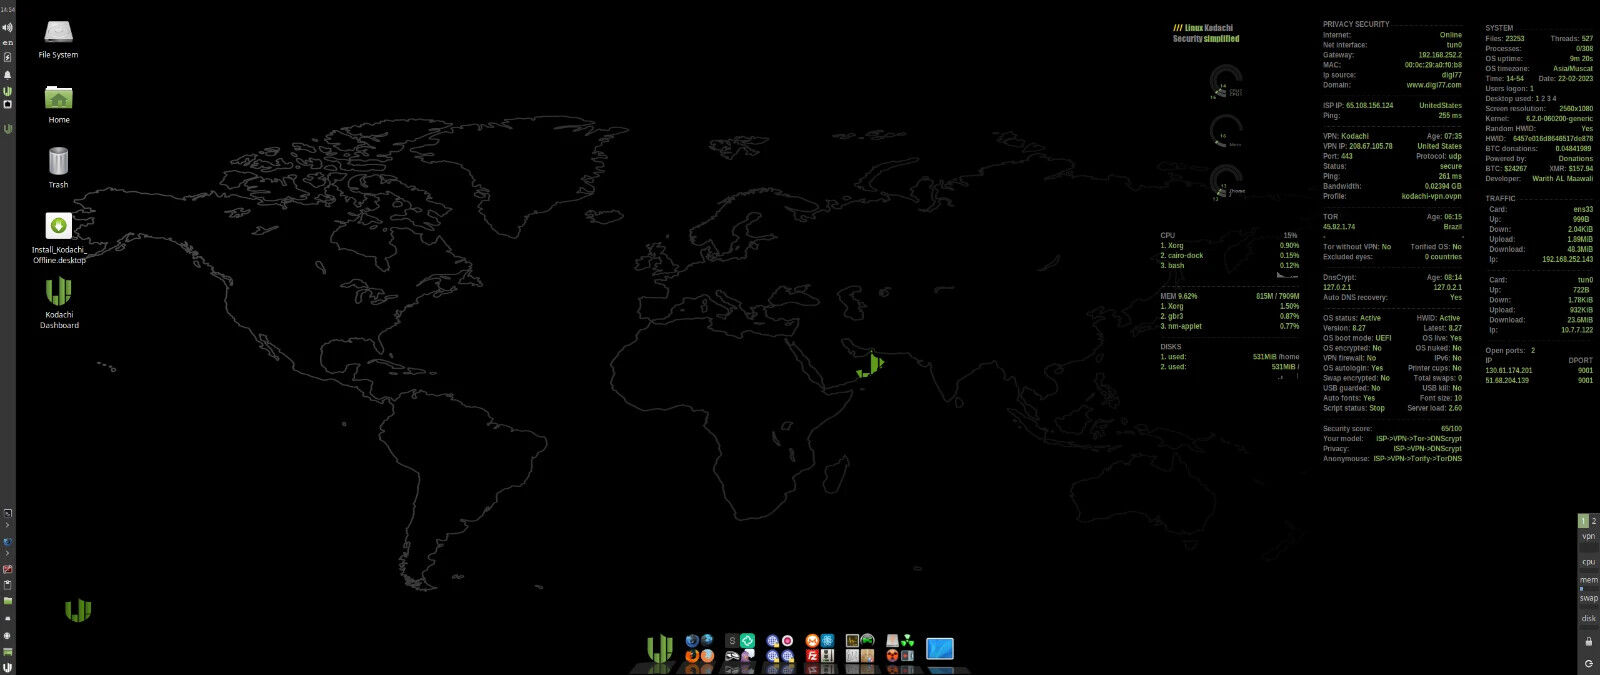1600x675 pixels.
Task: Click the tun0 IP '10.7.7.122'
Action: [1577, 329]
